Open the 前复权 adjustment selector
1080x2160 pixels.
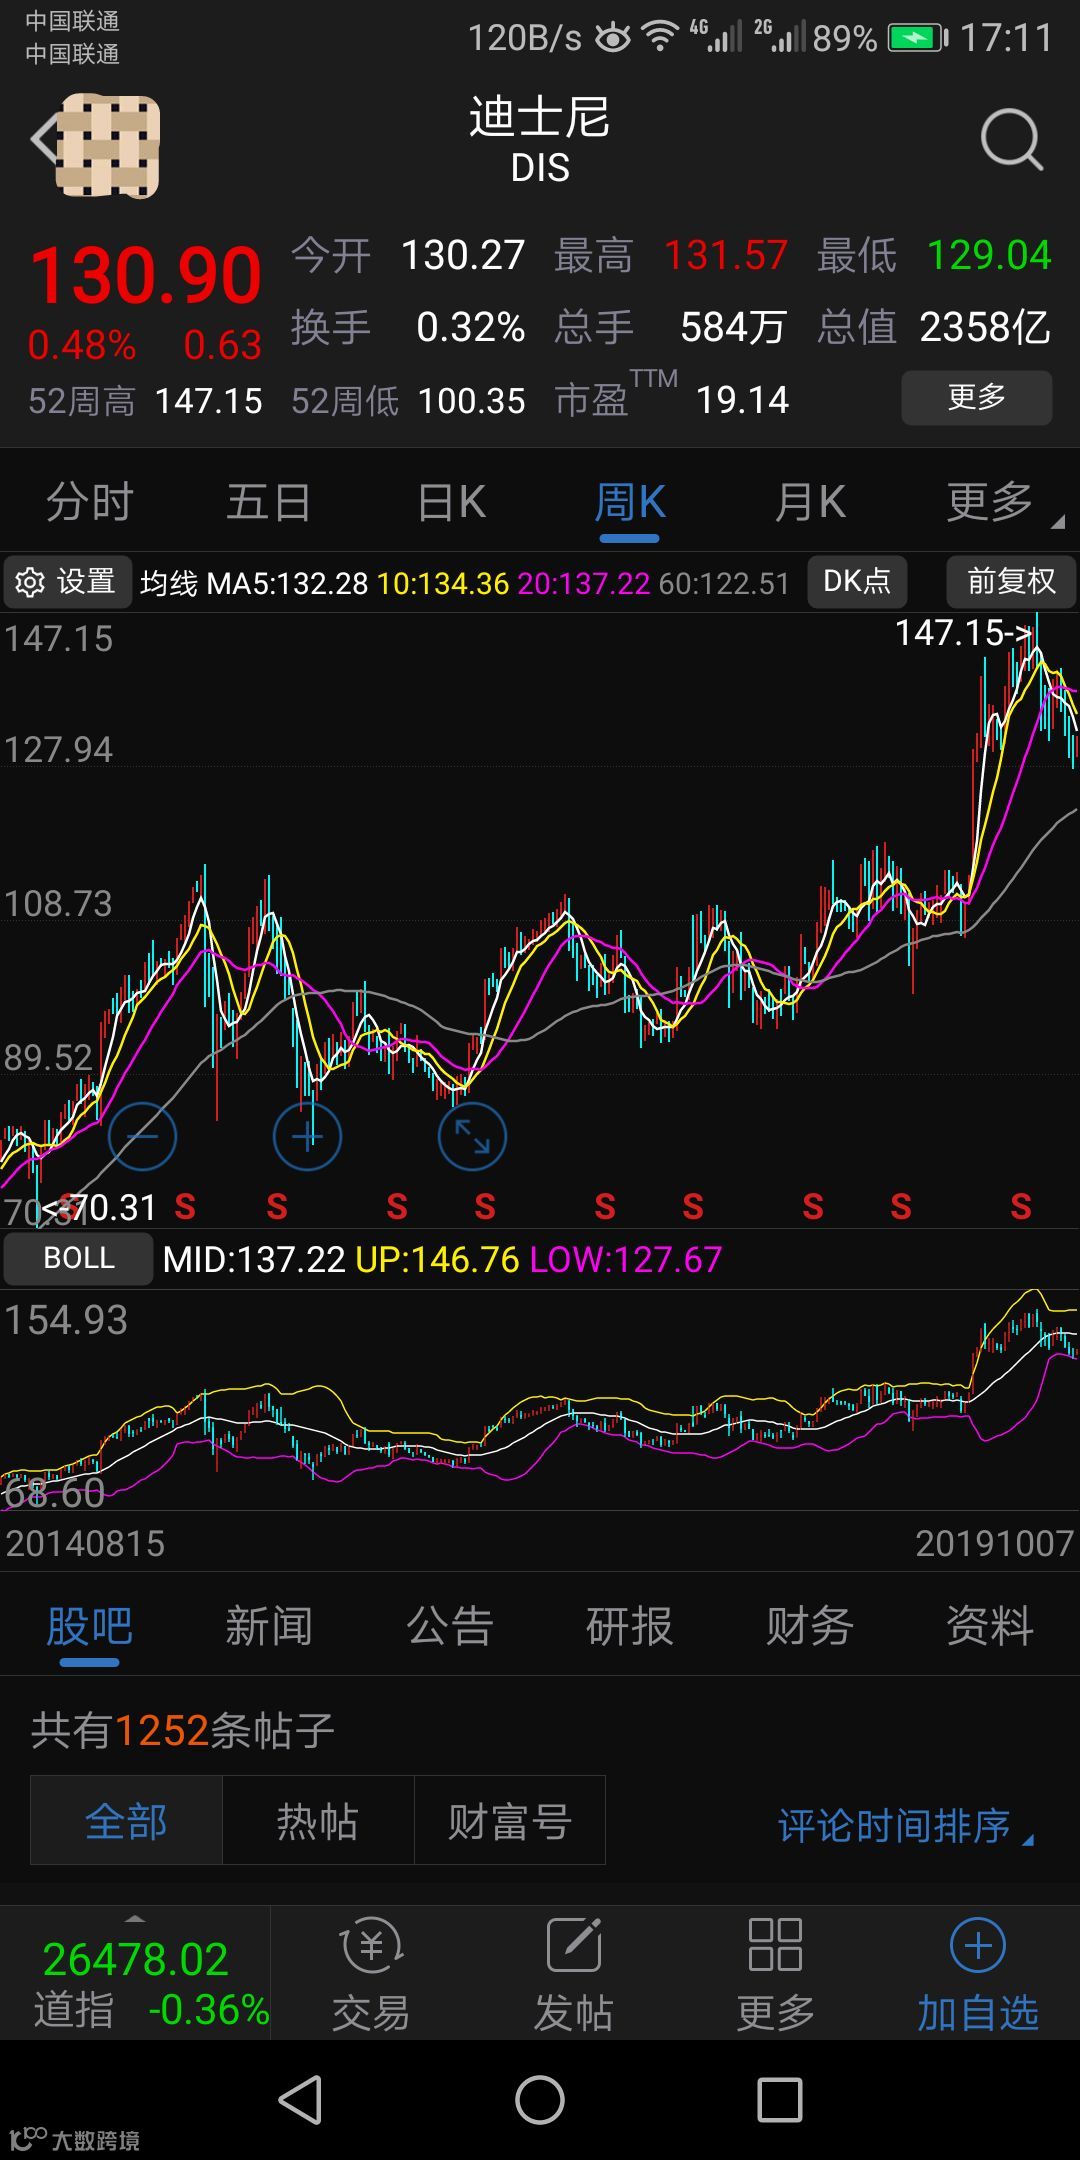[x=1011, y=582]
